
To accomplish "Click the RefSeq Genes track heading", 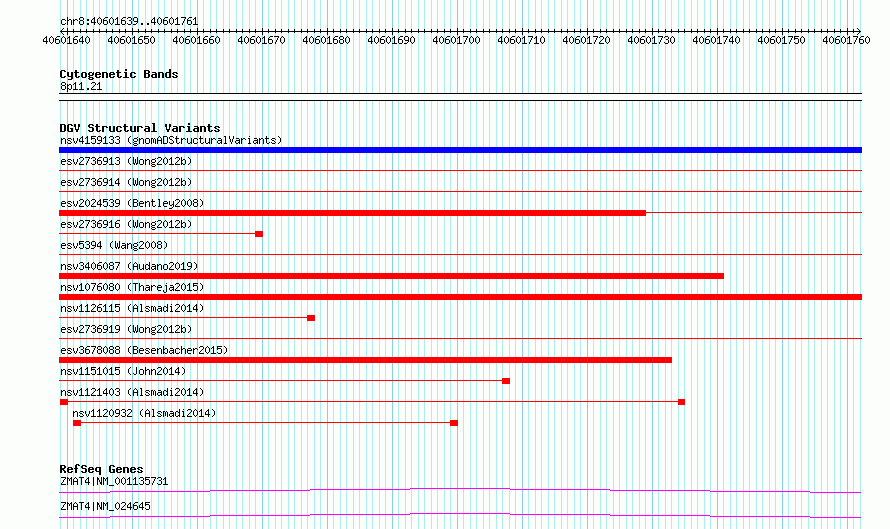I will click(102, 469).
